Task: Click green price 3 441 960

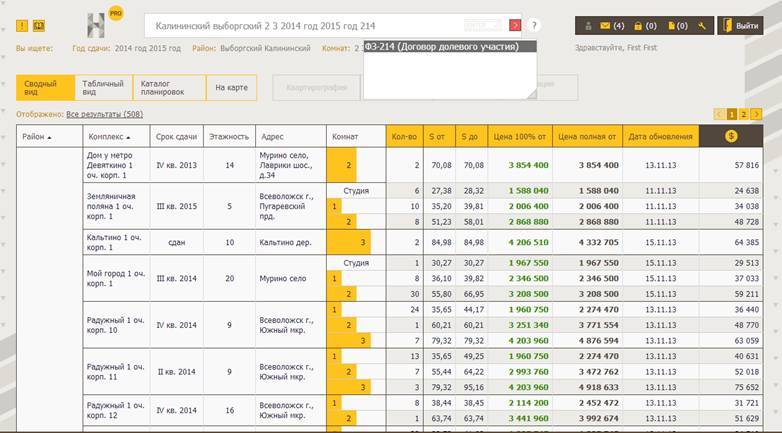Action: (528, 418)
